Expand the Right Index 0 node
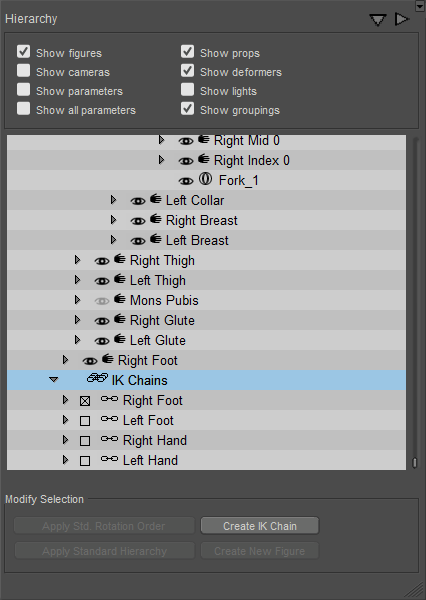The width and height of the screenshot is (426, 600). pos(162,160)
